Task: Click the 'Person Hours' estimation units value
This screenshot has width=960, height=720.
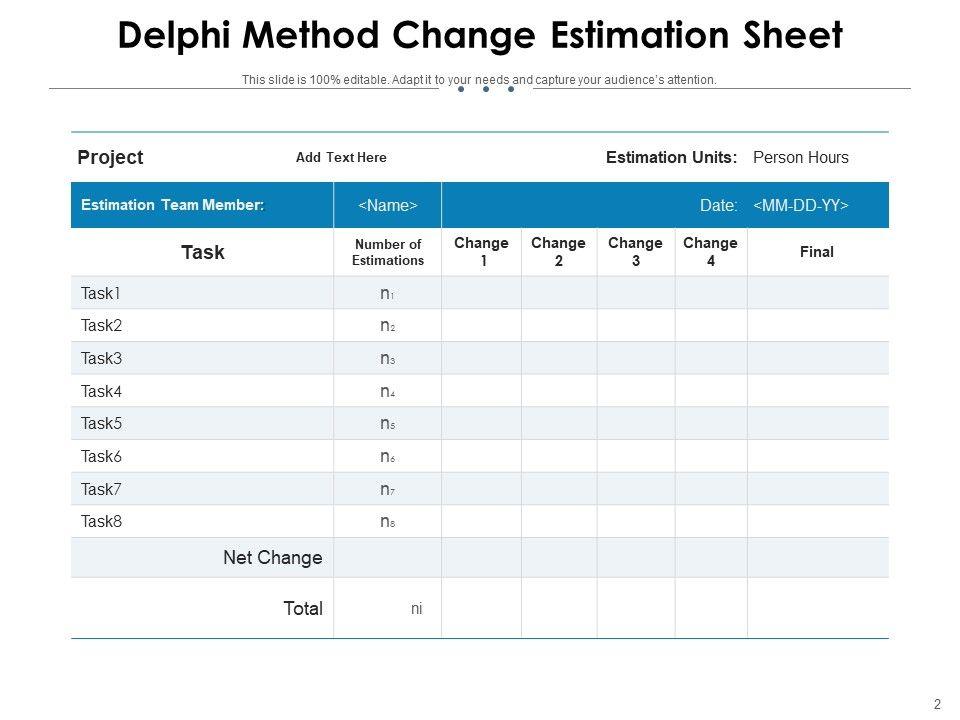Action: [x=800, y=158]
